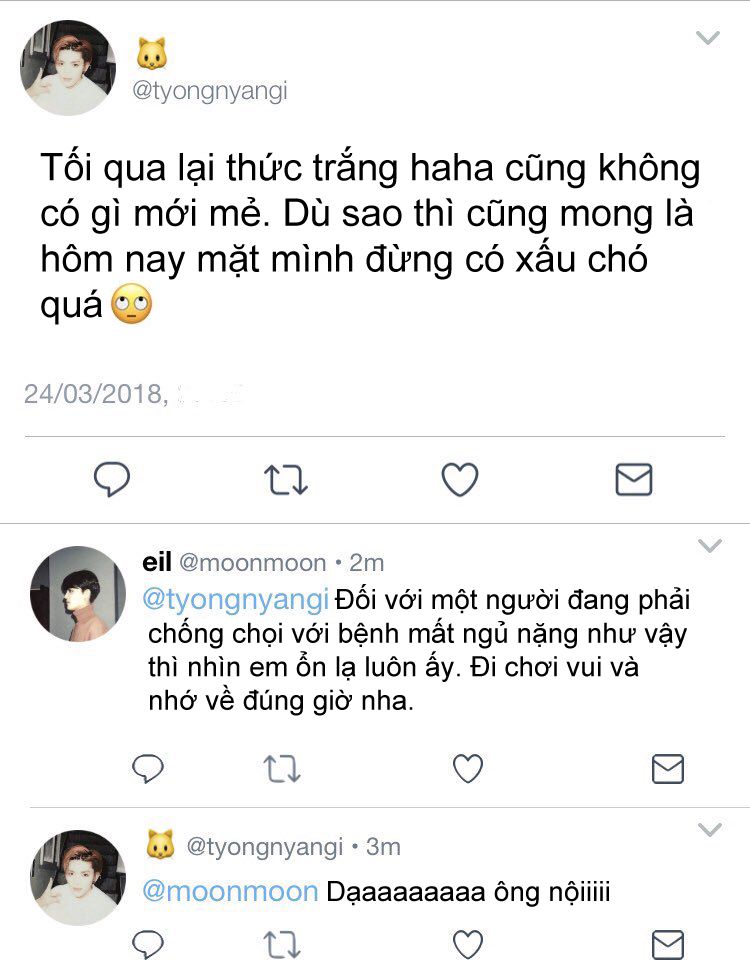Open options chevron on bottom reply
This screenshot has width=750, height=976.
[710, 830]
